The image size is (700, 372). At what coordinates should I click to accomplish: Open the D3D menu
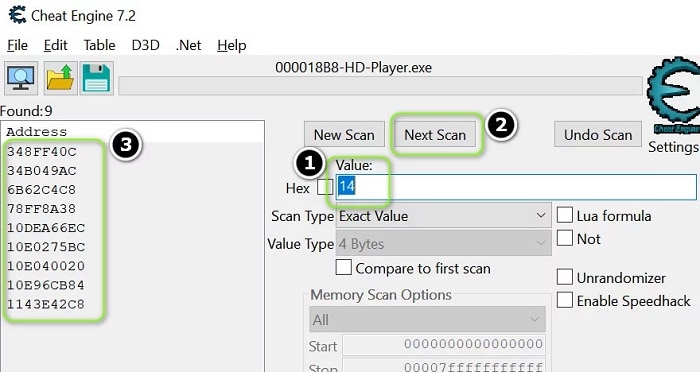[x=146, y=45]
